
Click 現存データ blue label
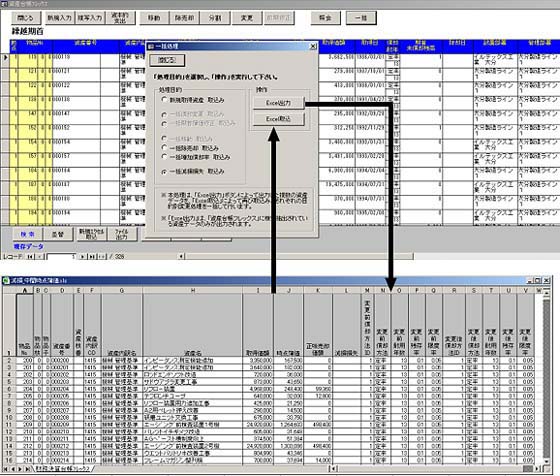(29, 246)
